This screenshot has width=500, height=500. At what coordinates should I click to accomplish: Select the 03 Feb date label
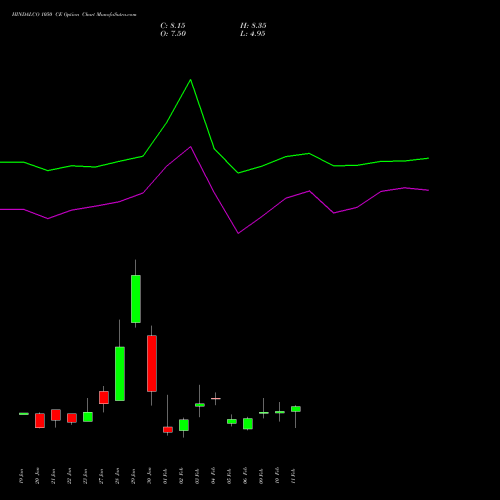click(197, 476)
